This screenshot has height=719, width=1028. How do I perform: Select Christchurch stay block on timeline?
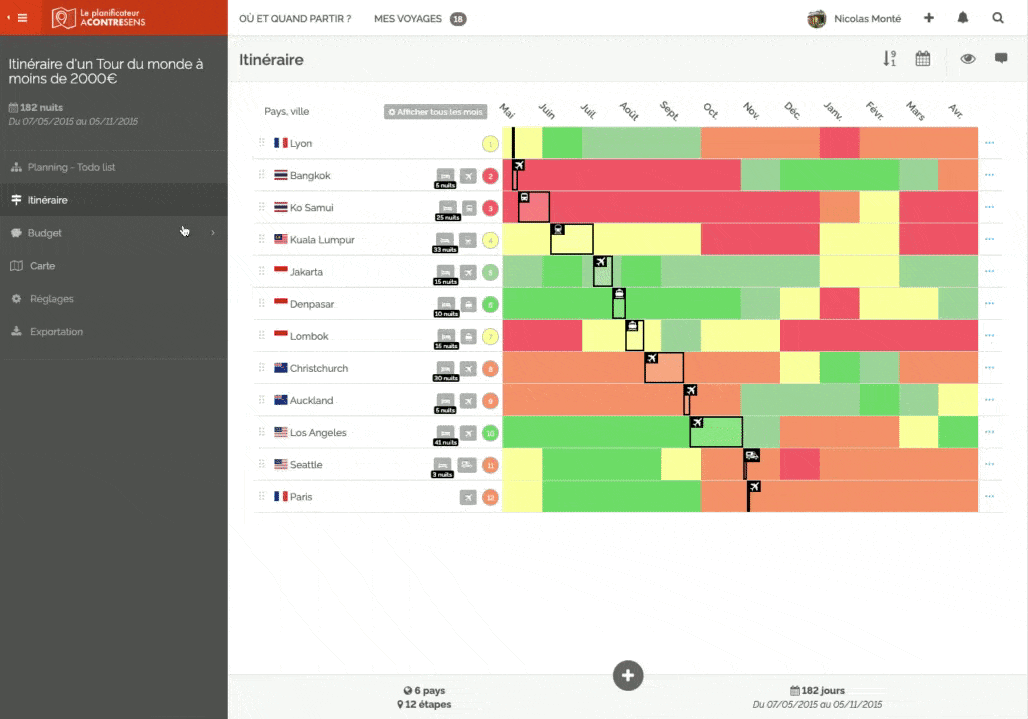pyautogui.click(x=664, y=368)
